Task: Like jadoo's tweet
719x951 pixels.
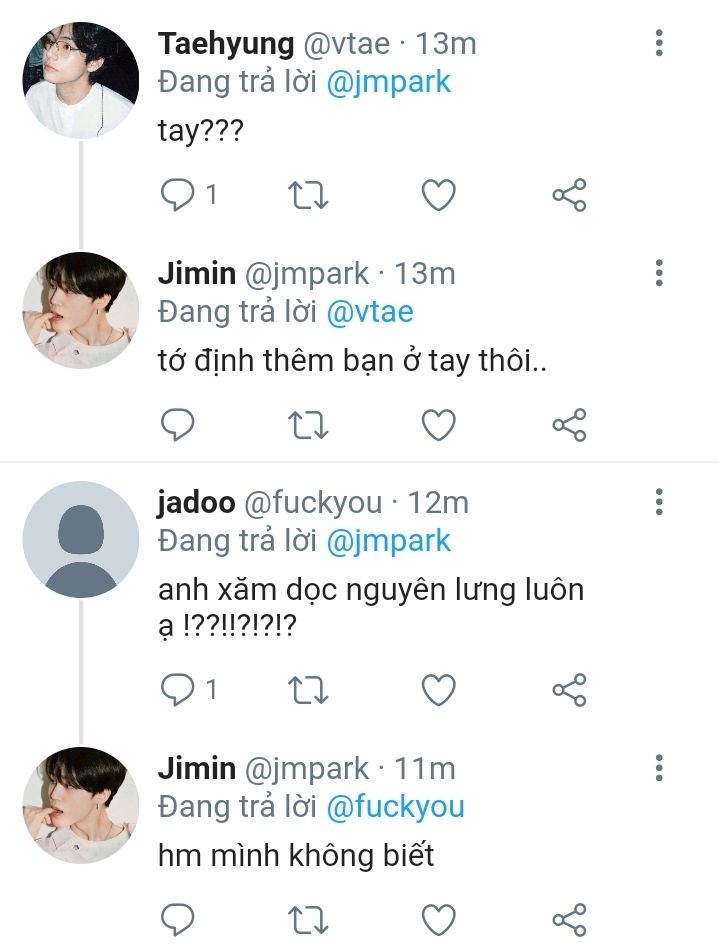Action: coord(438,689)
